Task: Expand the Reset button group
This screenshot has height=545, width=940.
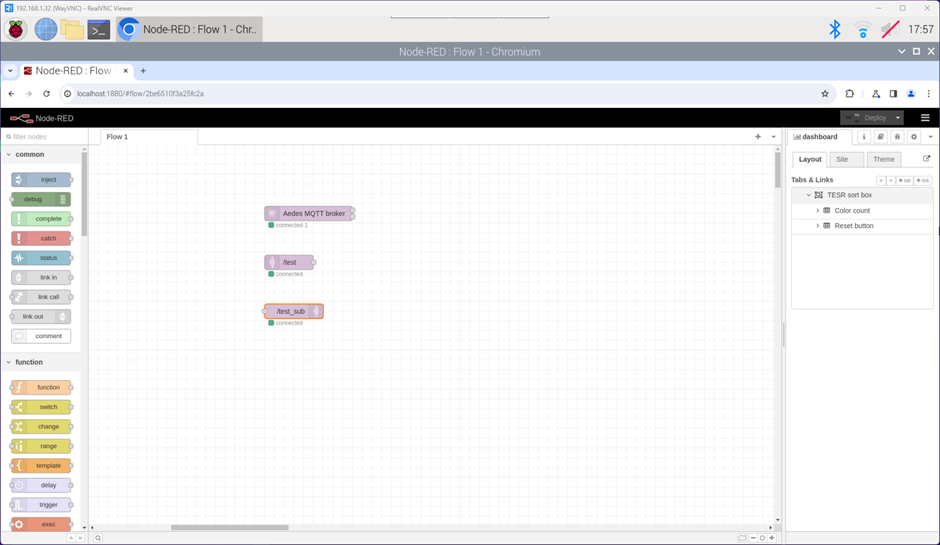Action: (x=818, y=226)
